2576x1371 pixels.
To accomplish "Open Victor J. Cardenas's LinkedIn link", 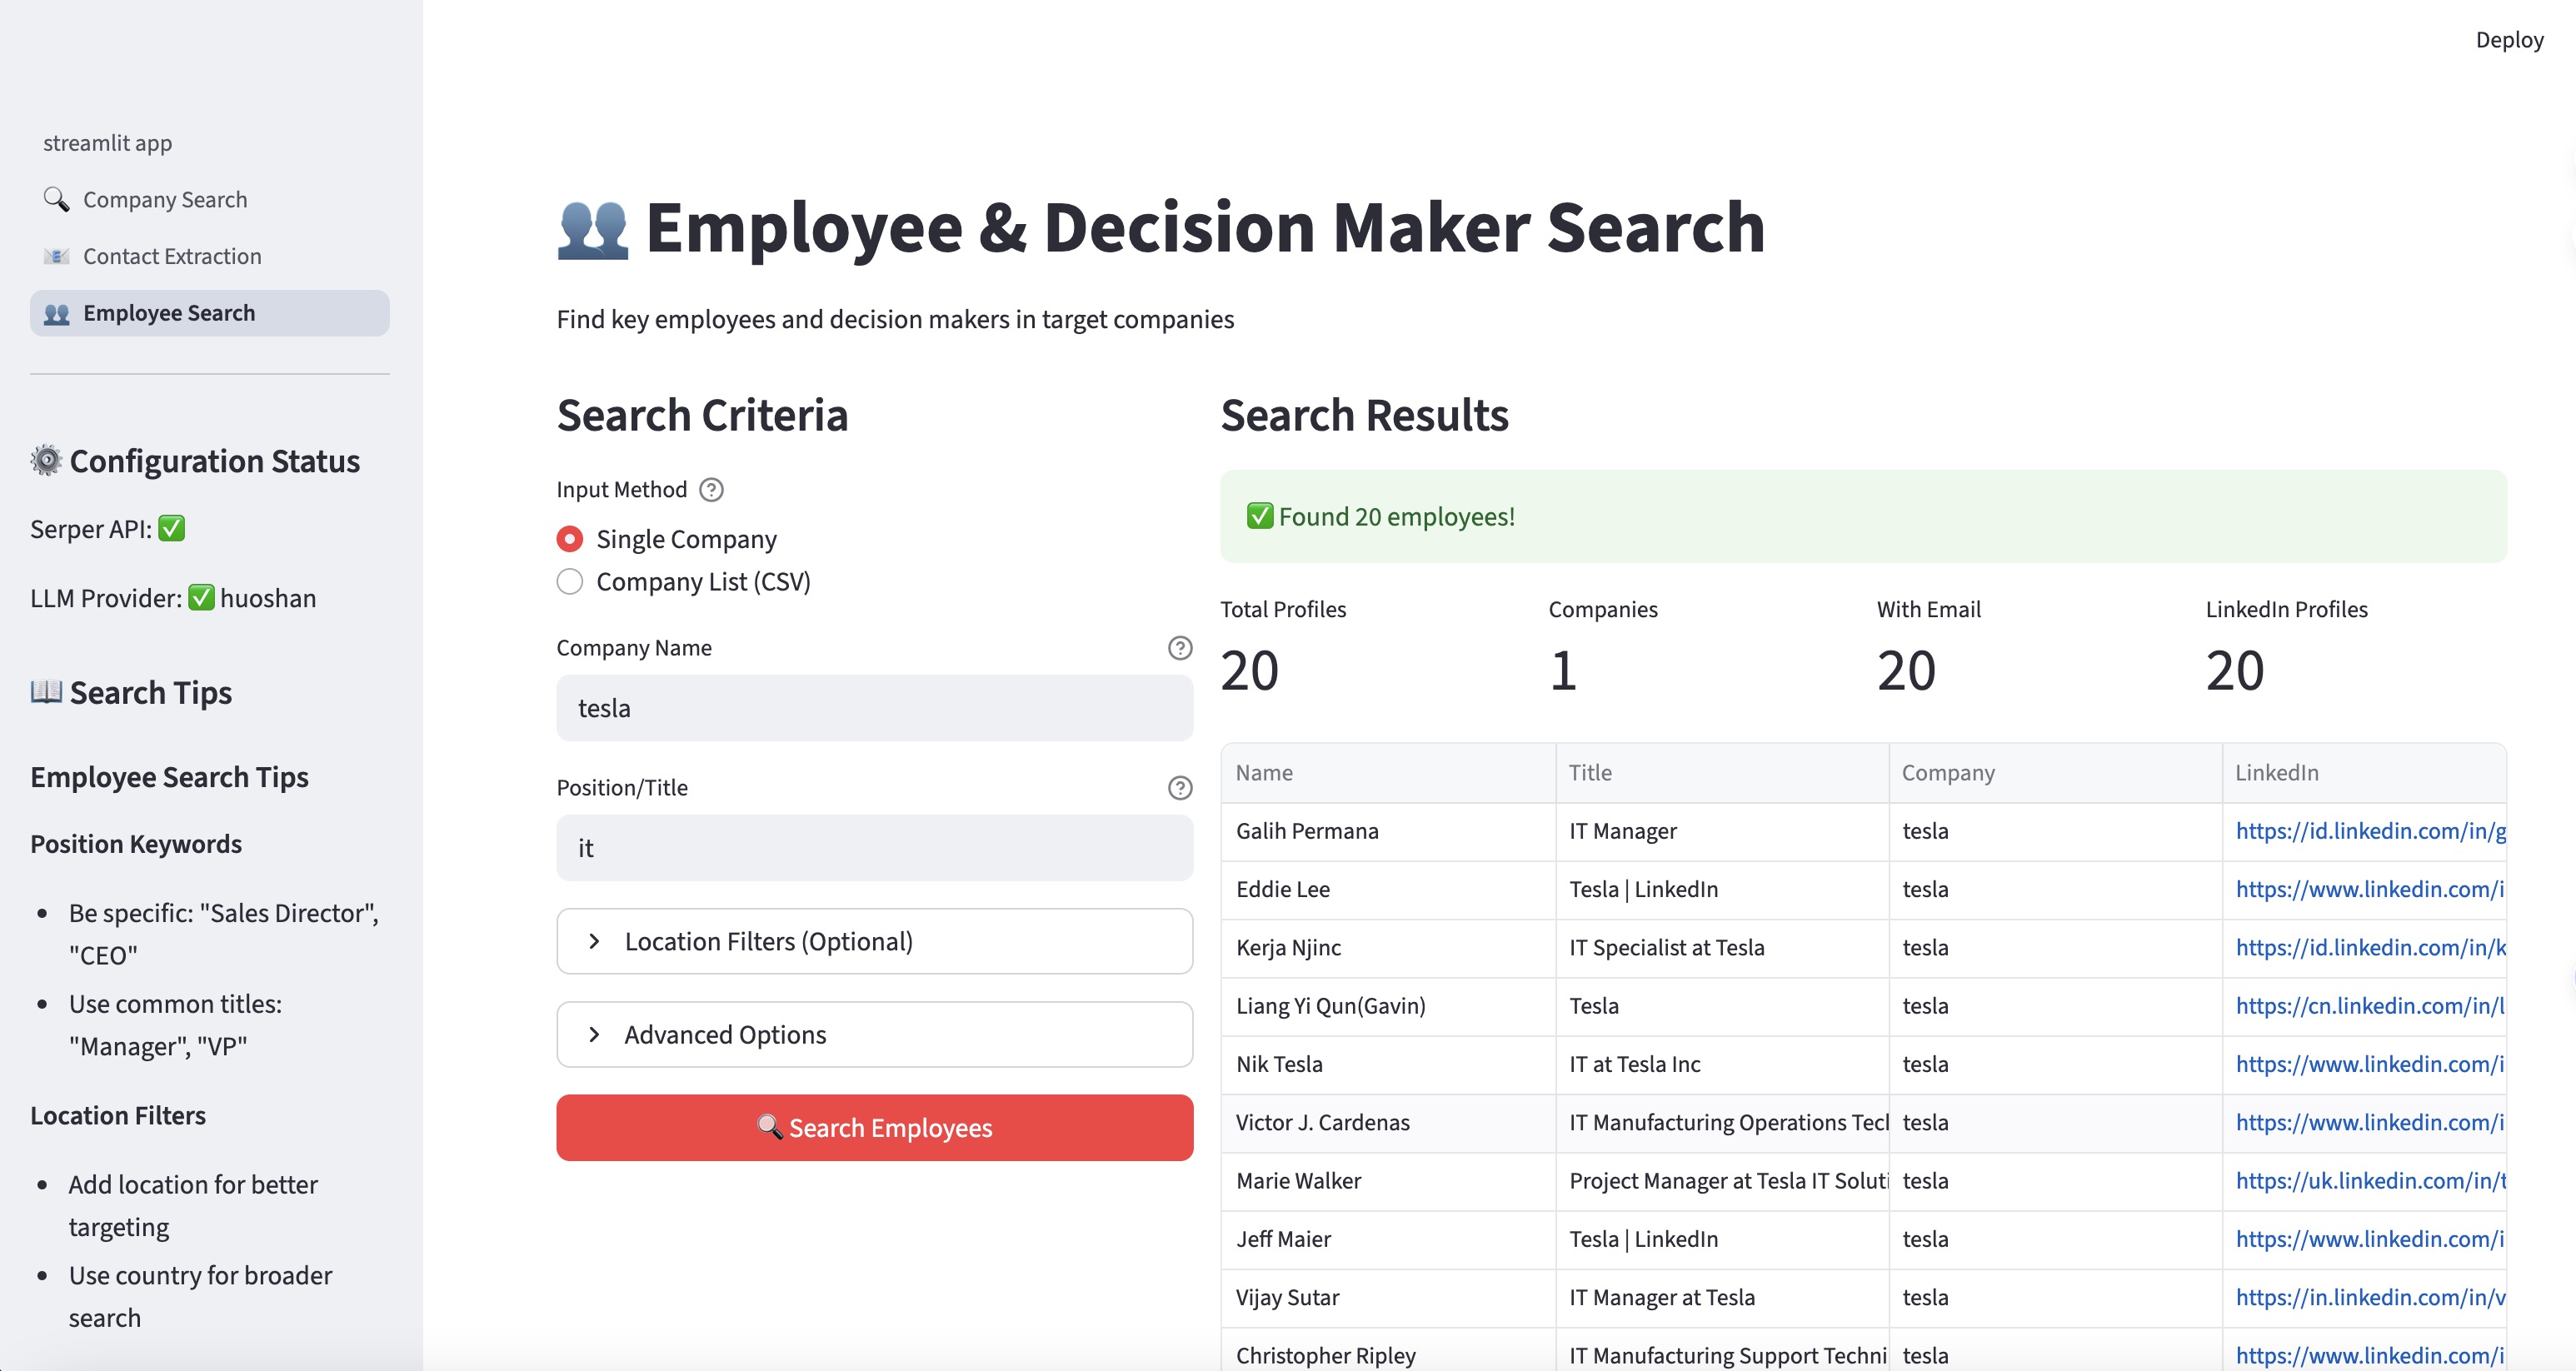I will point(2370,1122).
